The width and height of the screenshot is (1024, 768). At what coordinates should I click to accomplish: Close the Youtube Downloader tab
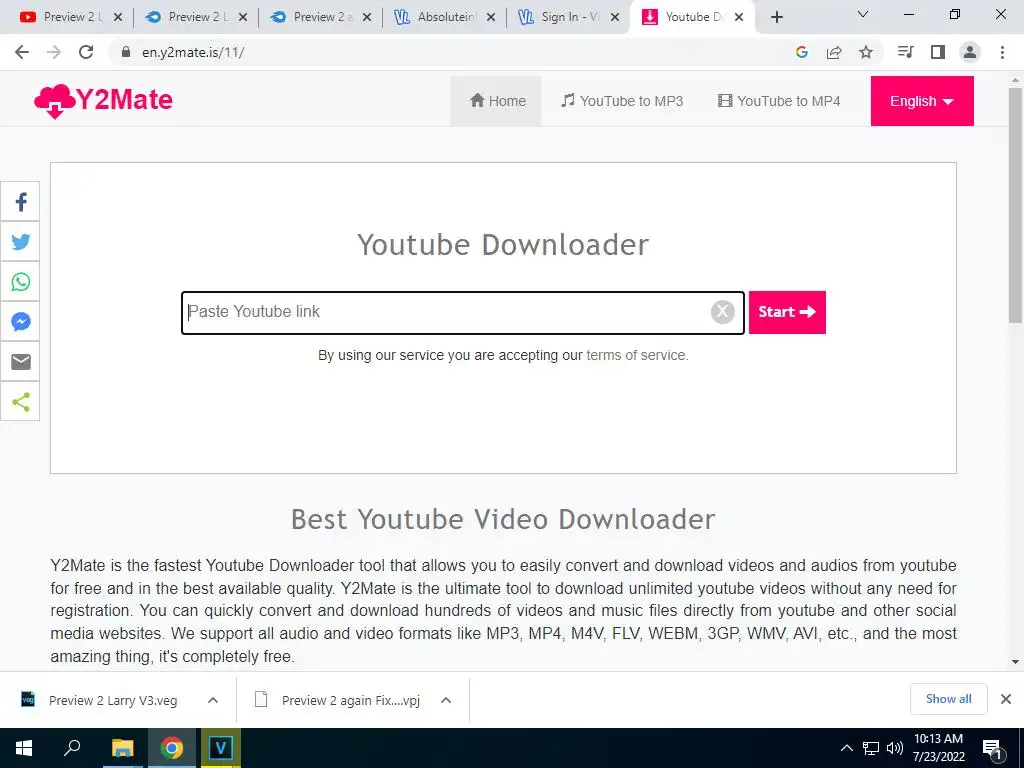[739, 18]
